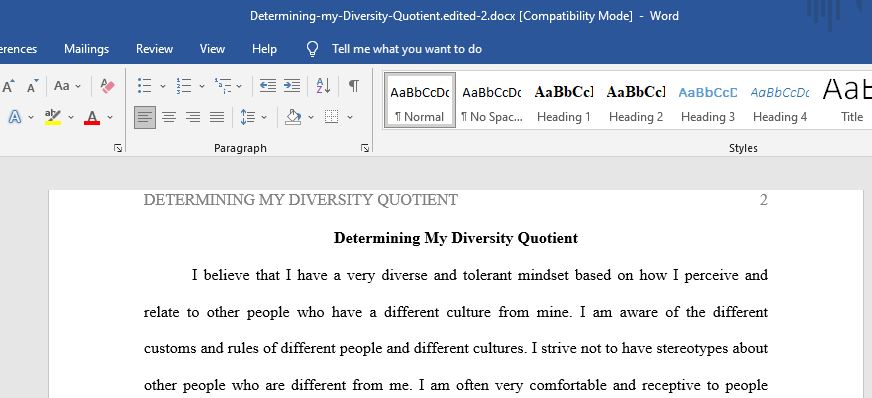Sort text with the A-Z icon

pos(323,86)
